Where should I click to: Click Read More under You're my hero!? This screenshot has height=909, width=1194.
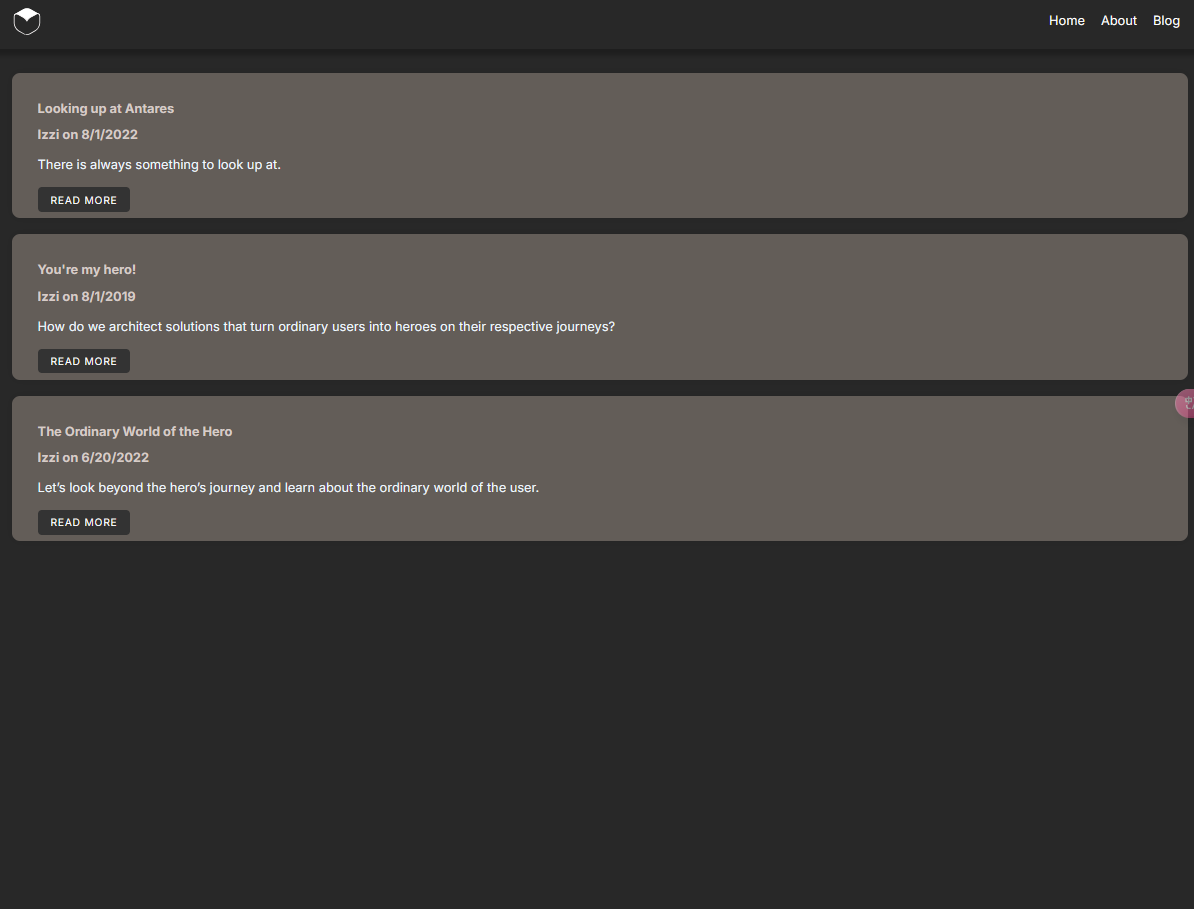(x=84, y=361)
